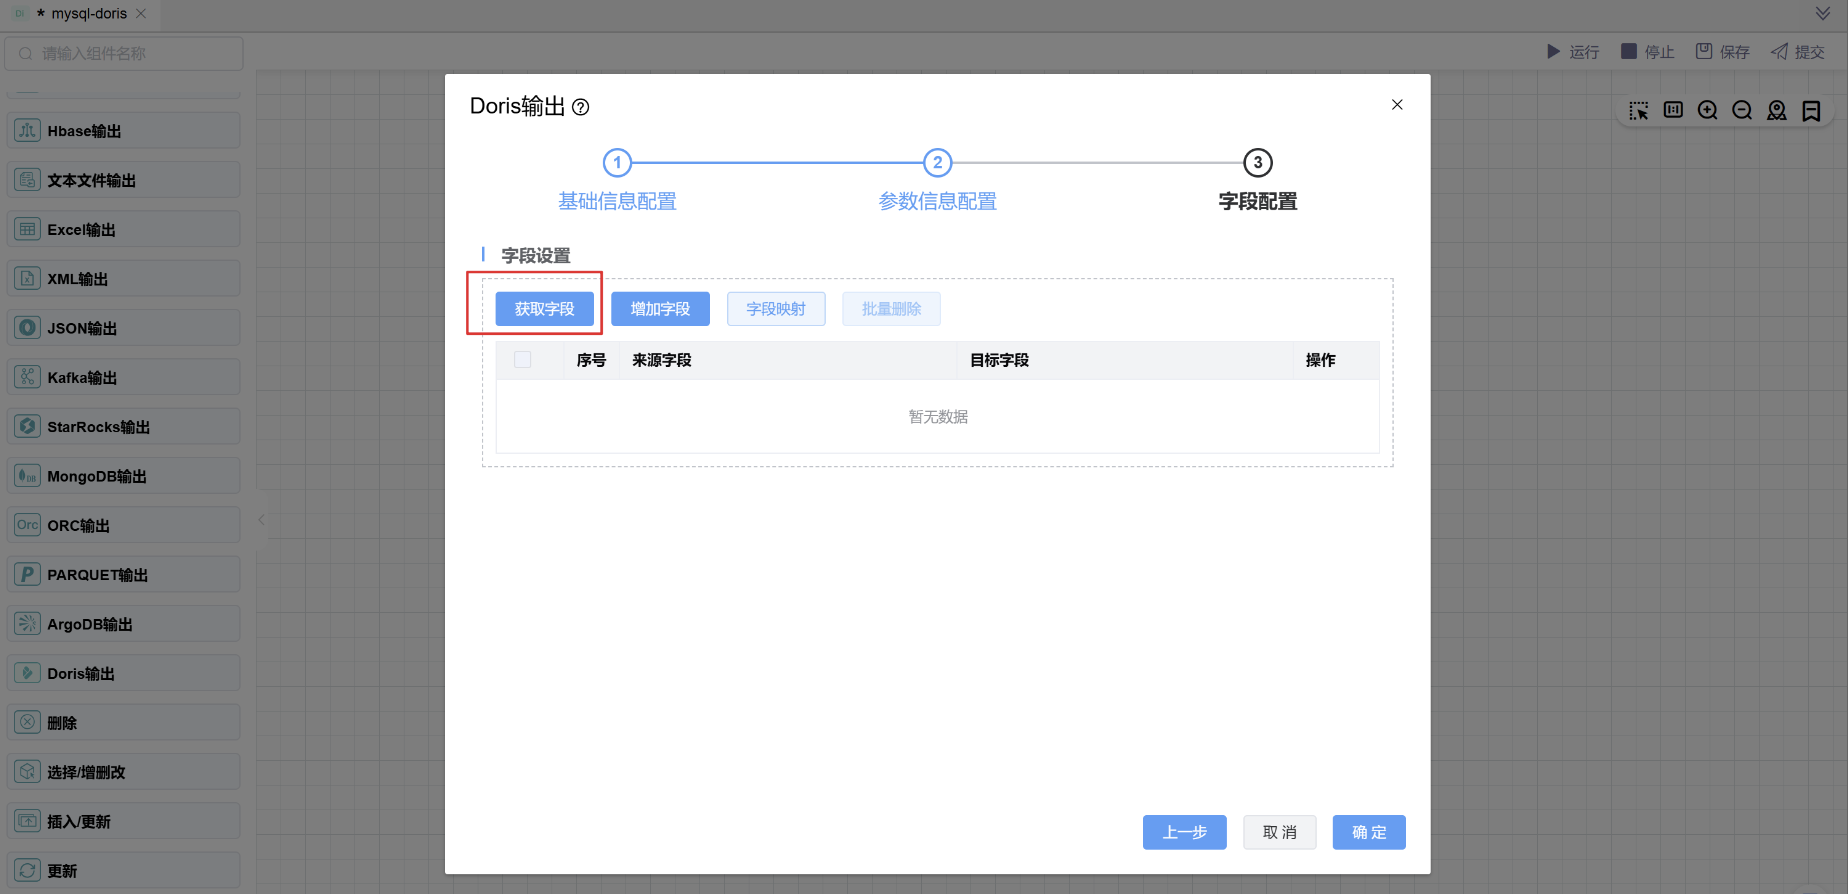Collapse the left component sidebar
The image size is (1848, 894).
click(261, 520)
